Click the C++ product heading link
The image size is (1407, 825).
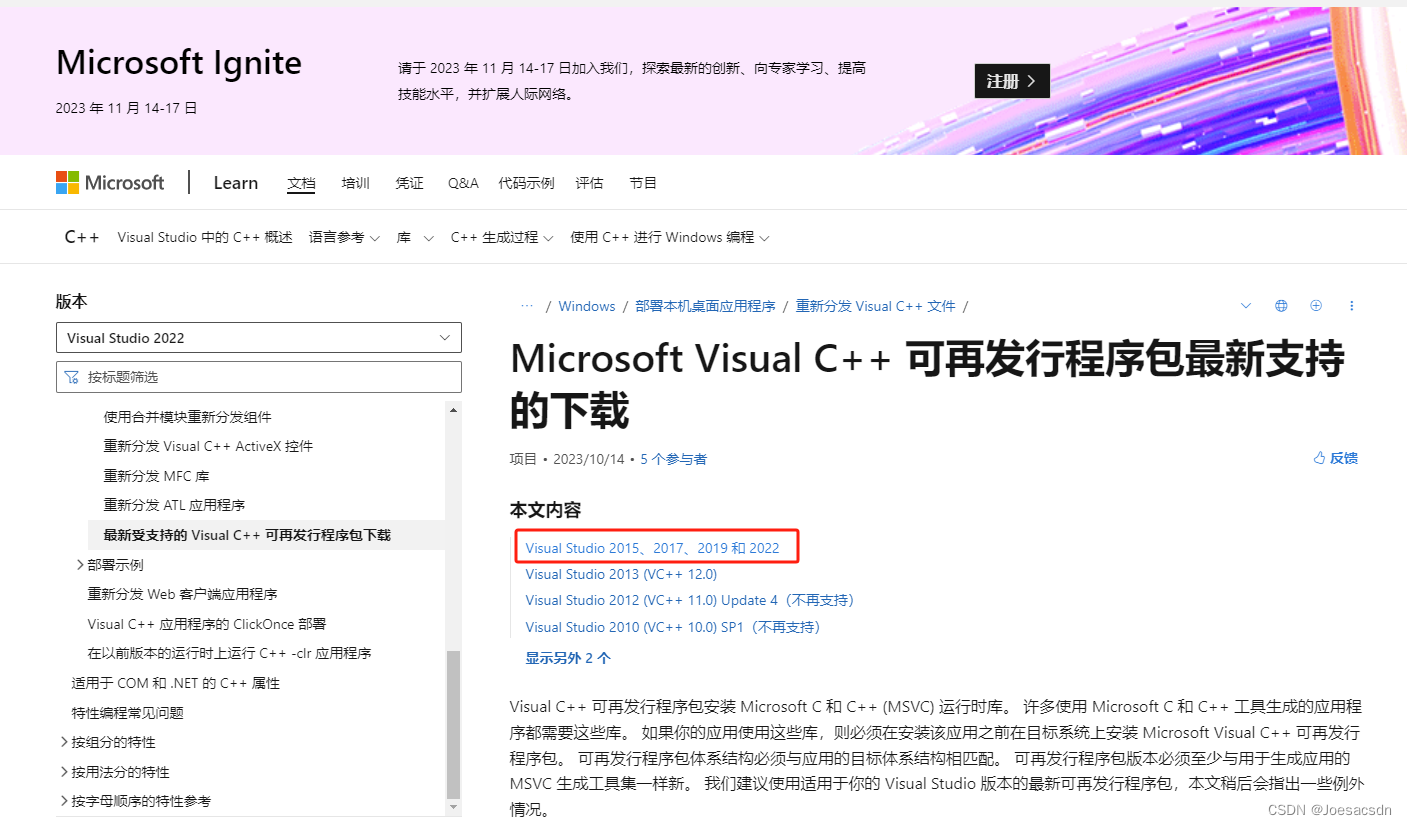pyautogui.click(x=82, y=237)
